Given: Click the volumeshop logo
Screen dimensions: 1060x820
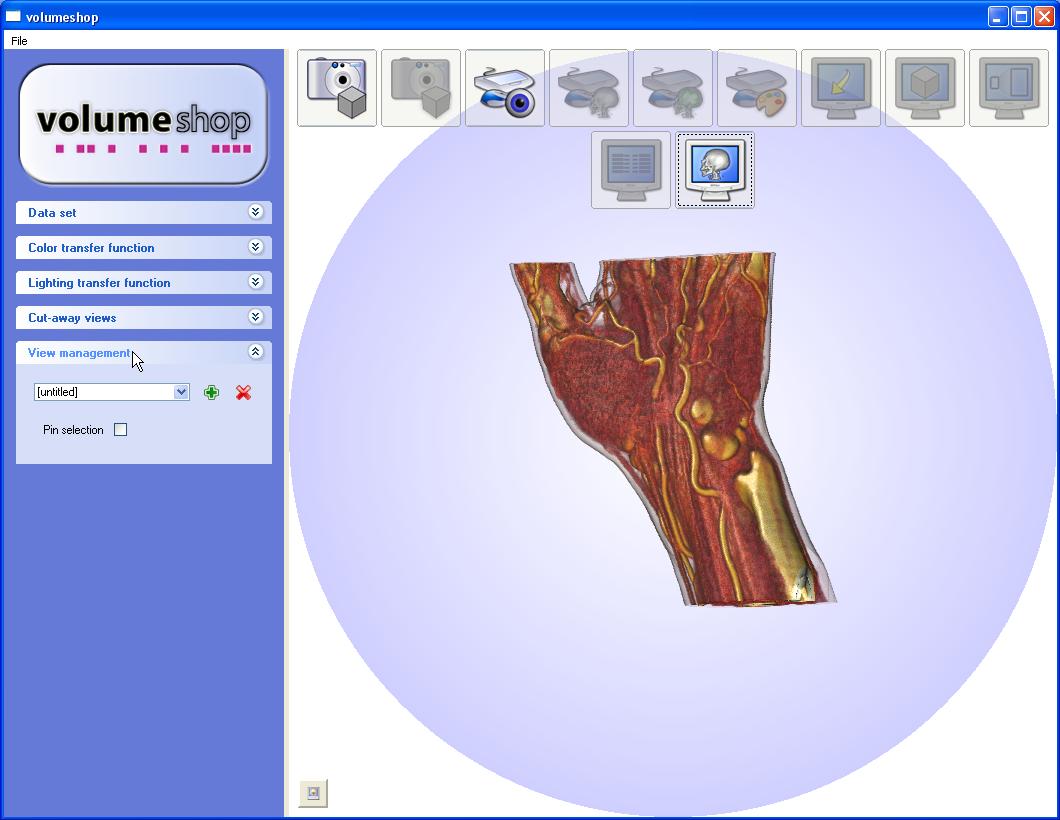Looking at the screenshot, I should click(x=143, y=124).
